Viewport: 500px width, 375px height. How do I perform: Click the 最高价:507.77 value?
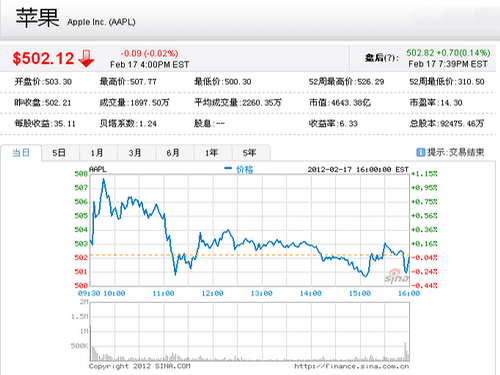pos(128,82)
